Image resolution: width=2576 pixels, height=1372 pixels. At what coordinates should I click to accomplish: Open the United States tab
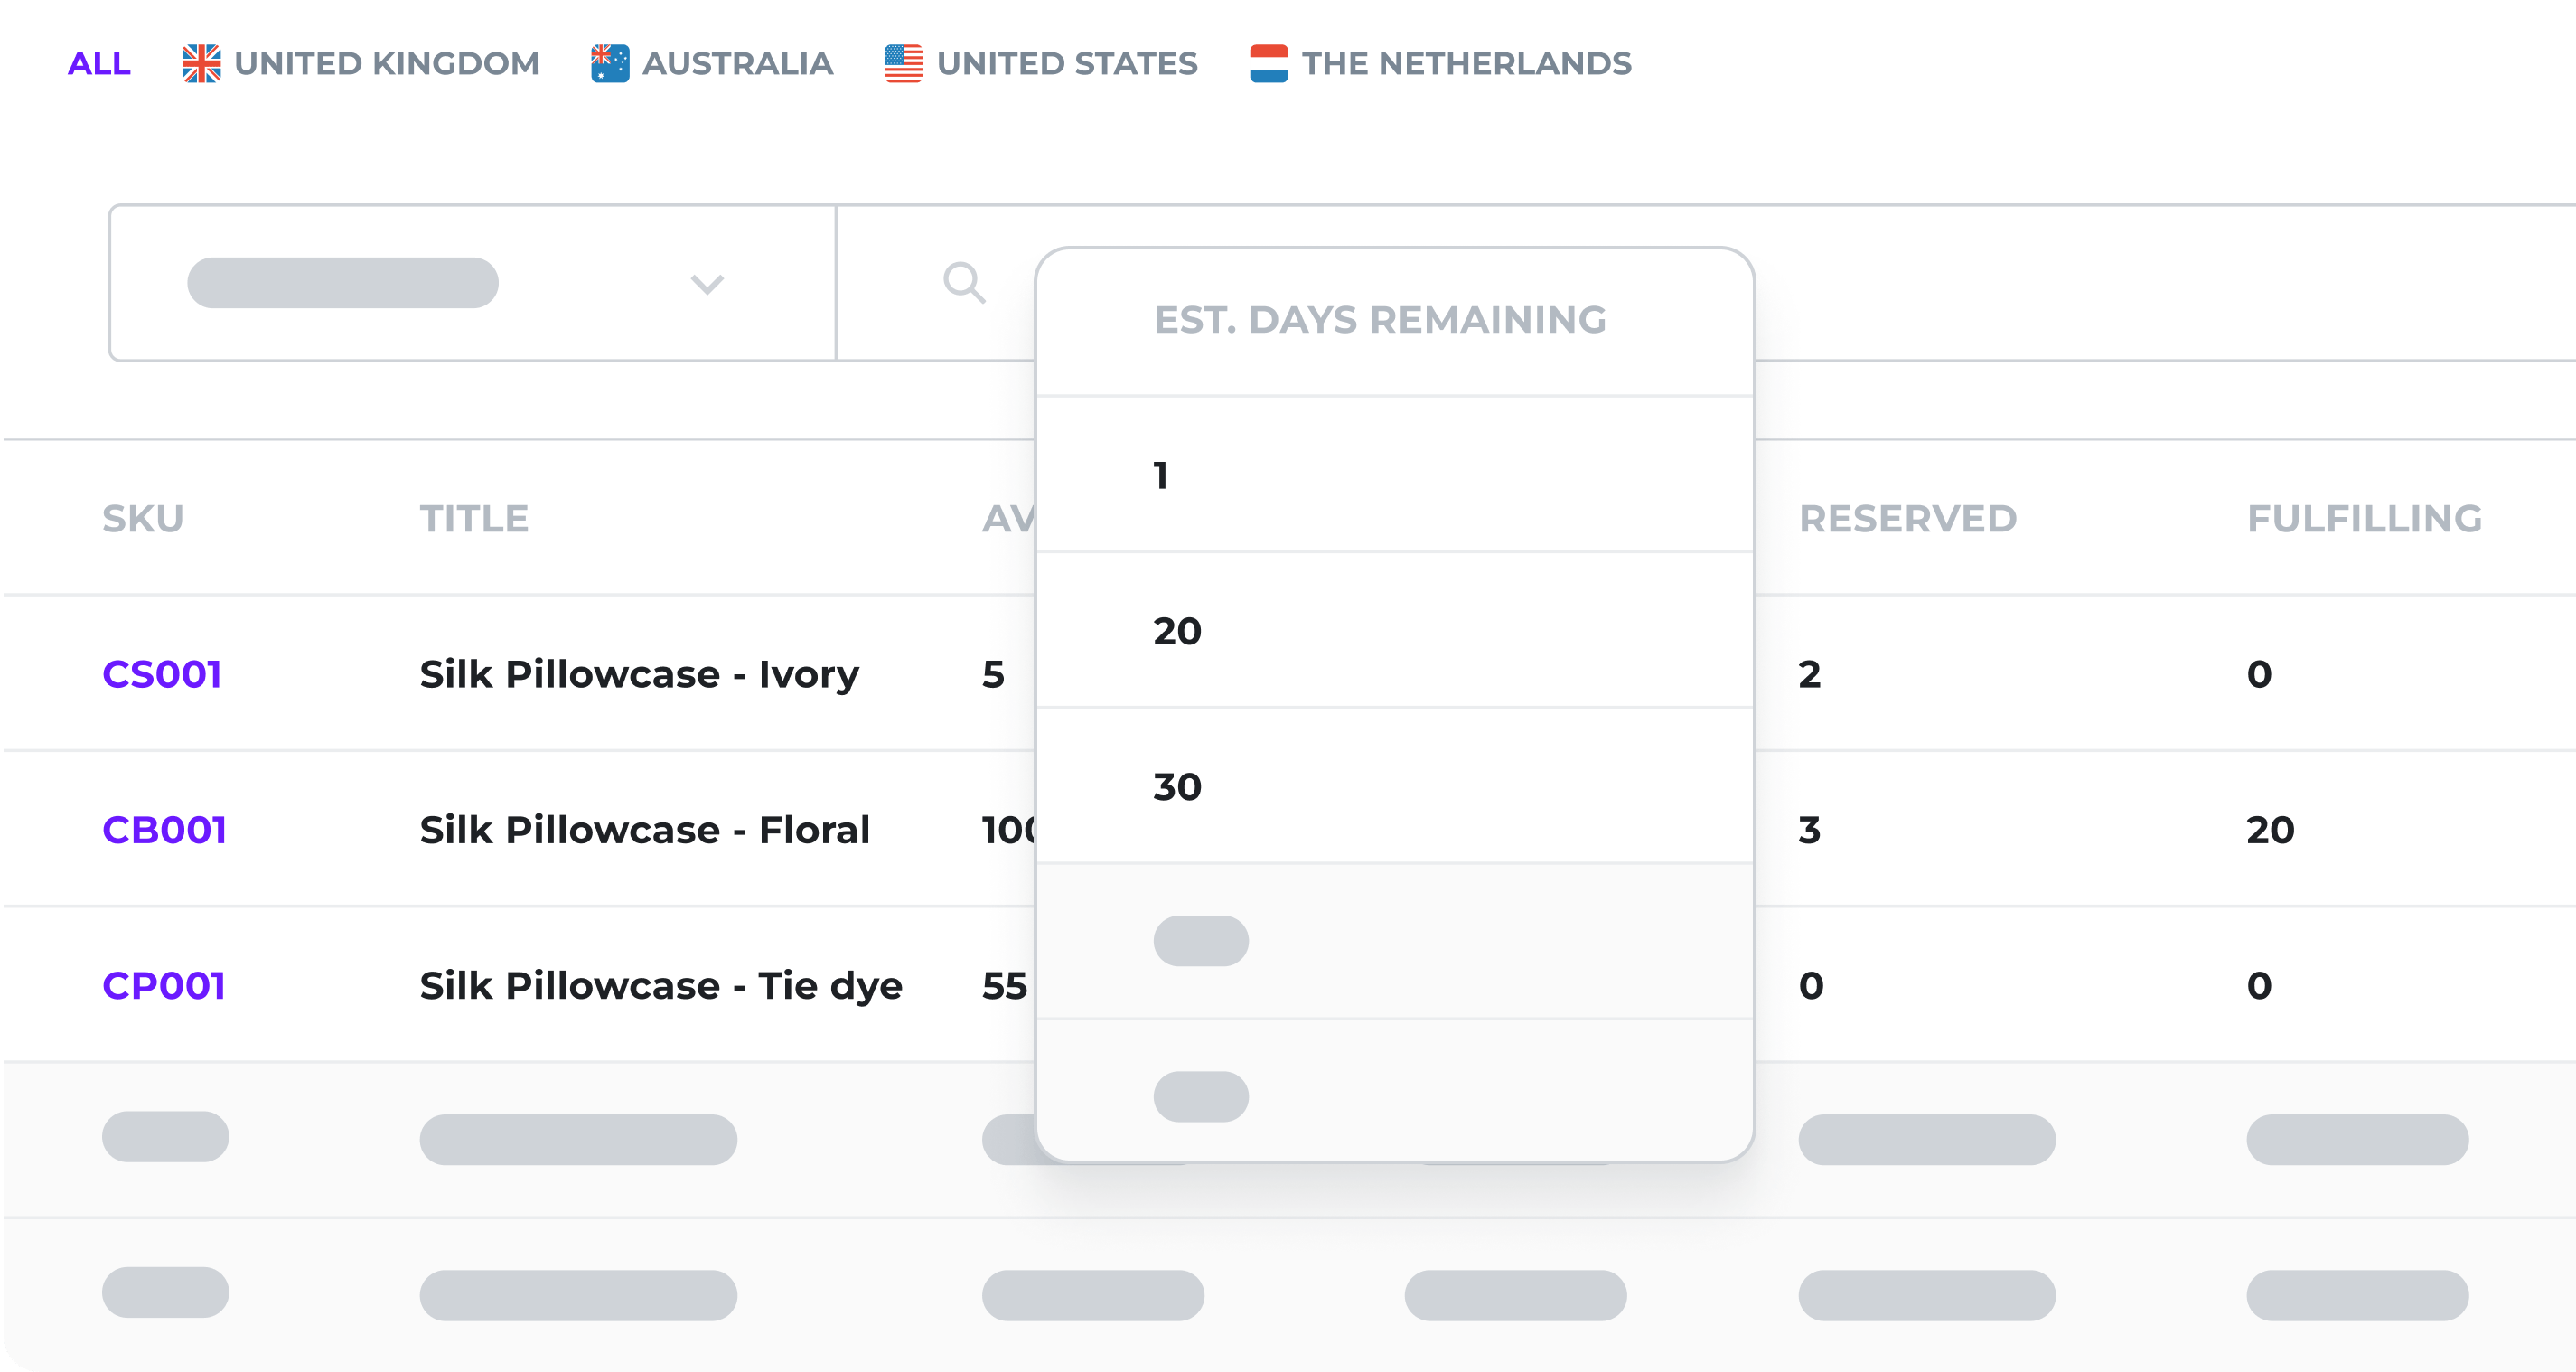coord(1067,64)
